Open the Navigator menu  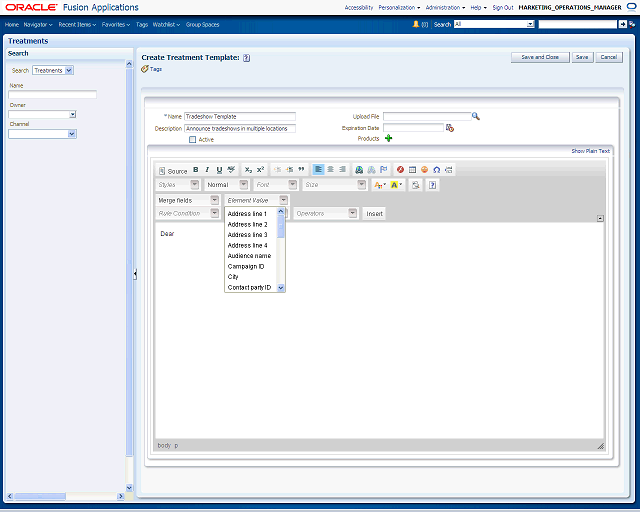(38, 24)
